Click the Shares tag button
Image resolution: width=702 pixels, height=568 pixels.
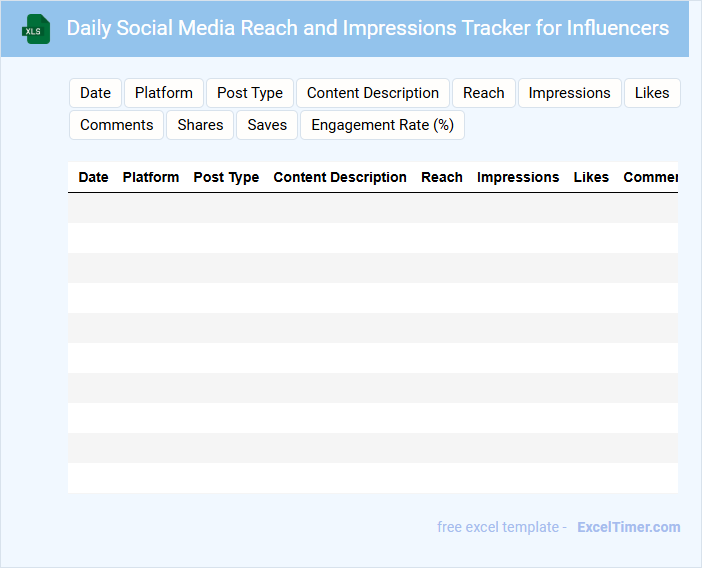(x=201, y=125)
